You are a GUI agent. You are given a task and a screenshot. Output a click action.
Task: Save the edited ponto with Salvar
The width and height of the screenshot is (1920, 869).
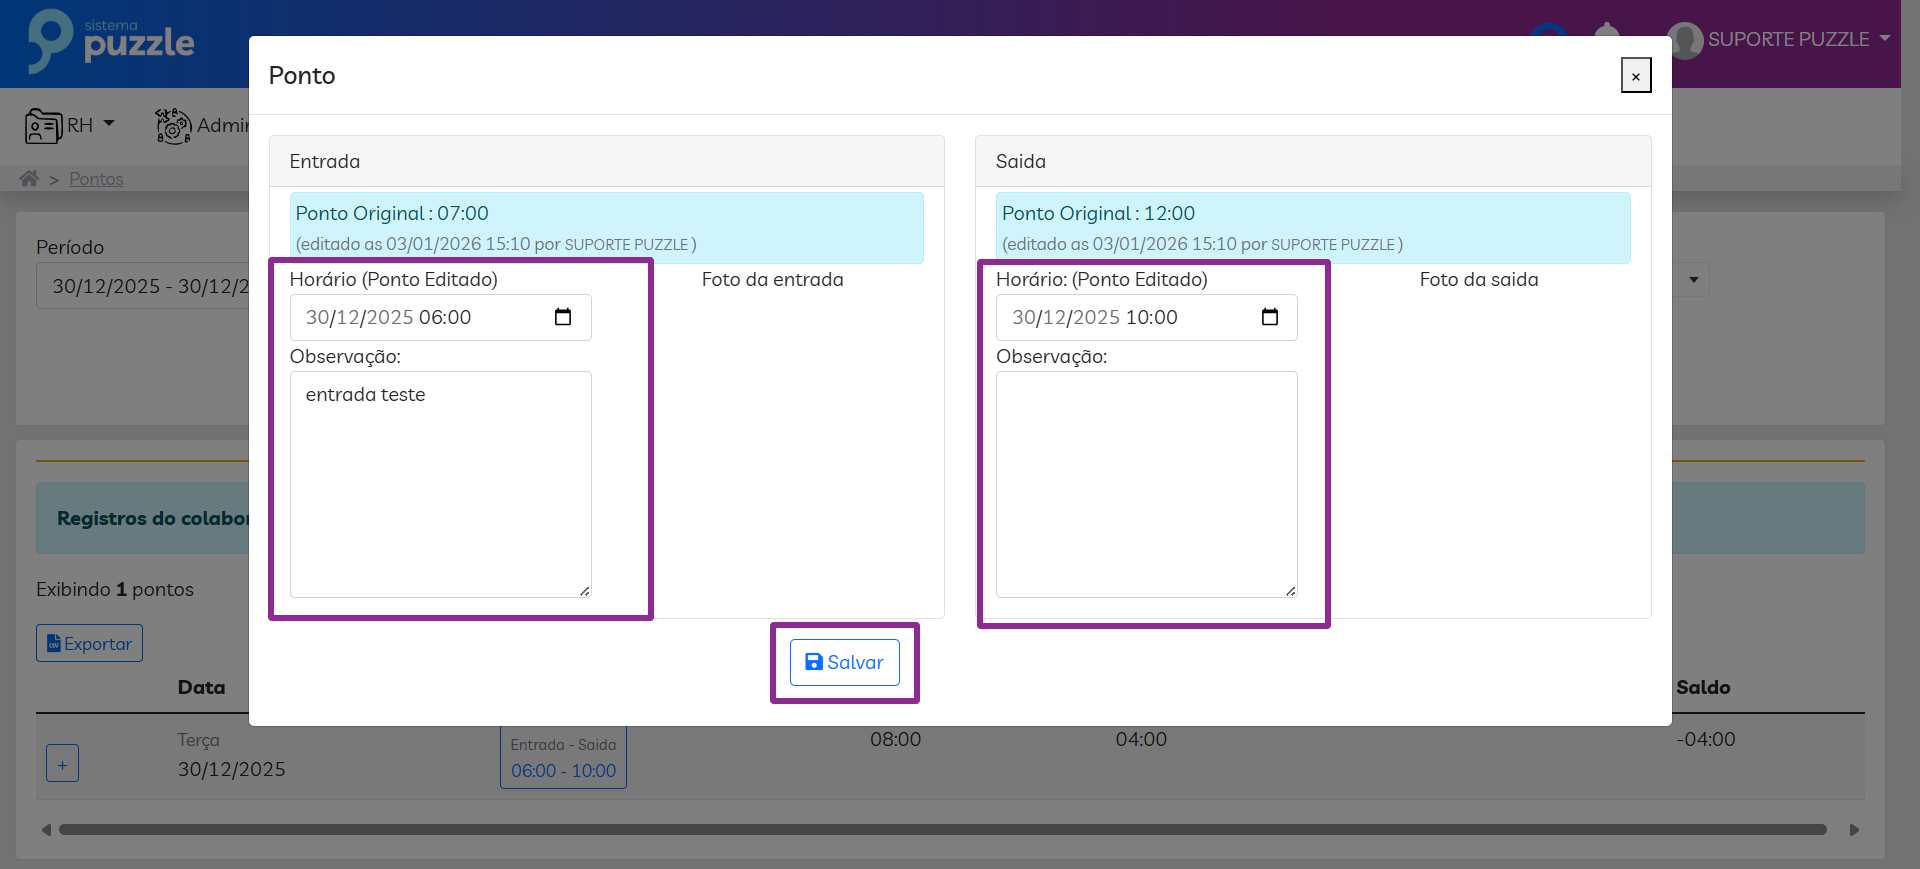(x=844, y=662)
